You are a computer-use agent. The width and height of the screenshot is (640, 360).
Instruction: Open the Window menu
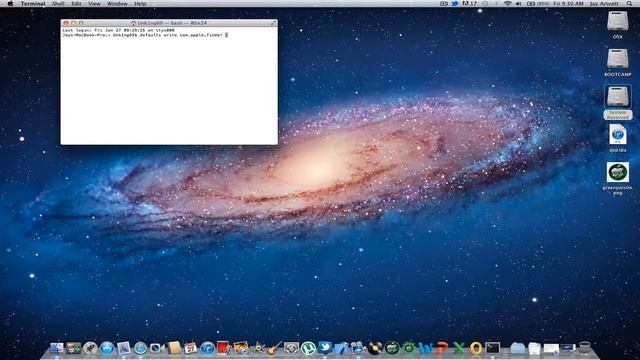pos(117,4)
